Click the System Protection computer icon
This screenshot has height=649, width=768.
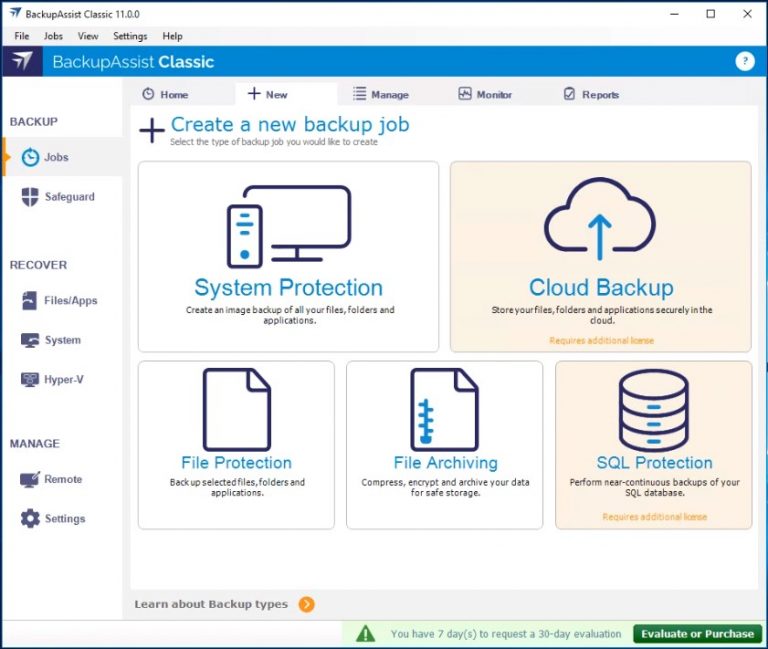click(288, 226)
